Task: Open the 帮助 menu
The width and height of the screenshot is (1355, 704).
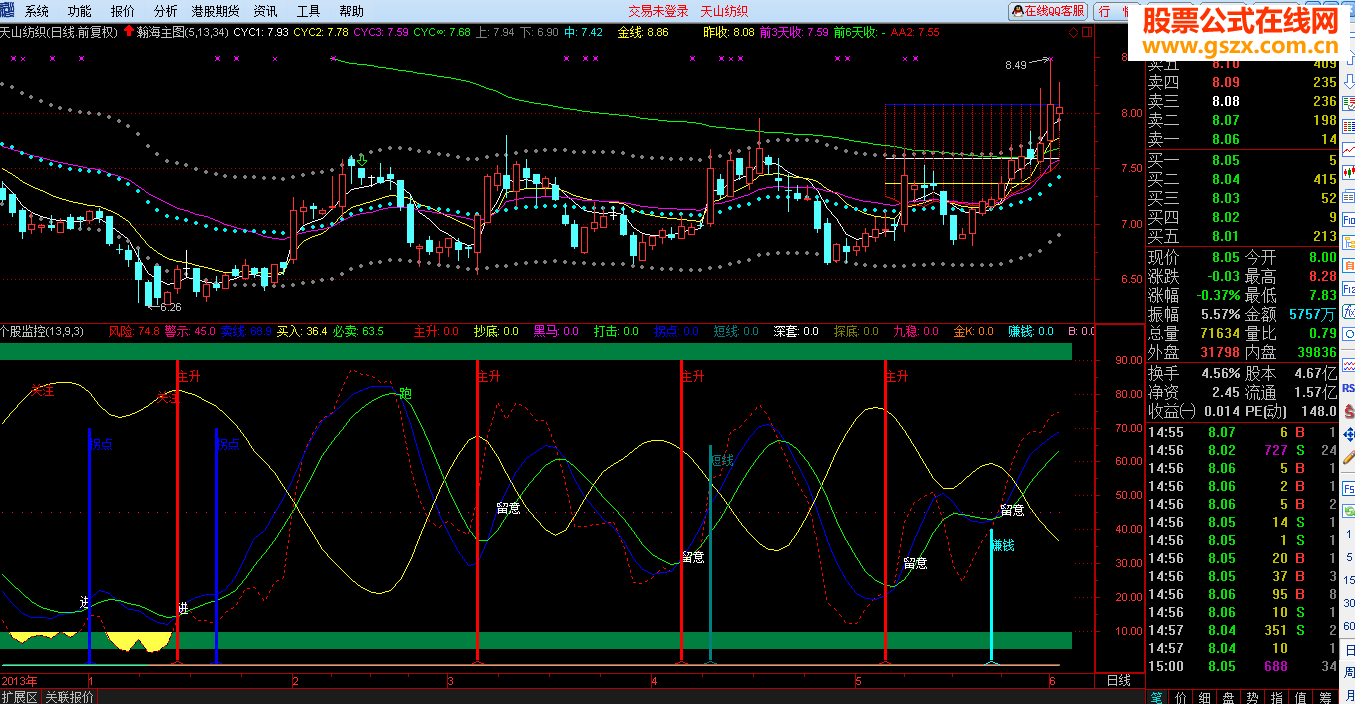Action: click(351, 11)
